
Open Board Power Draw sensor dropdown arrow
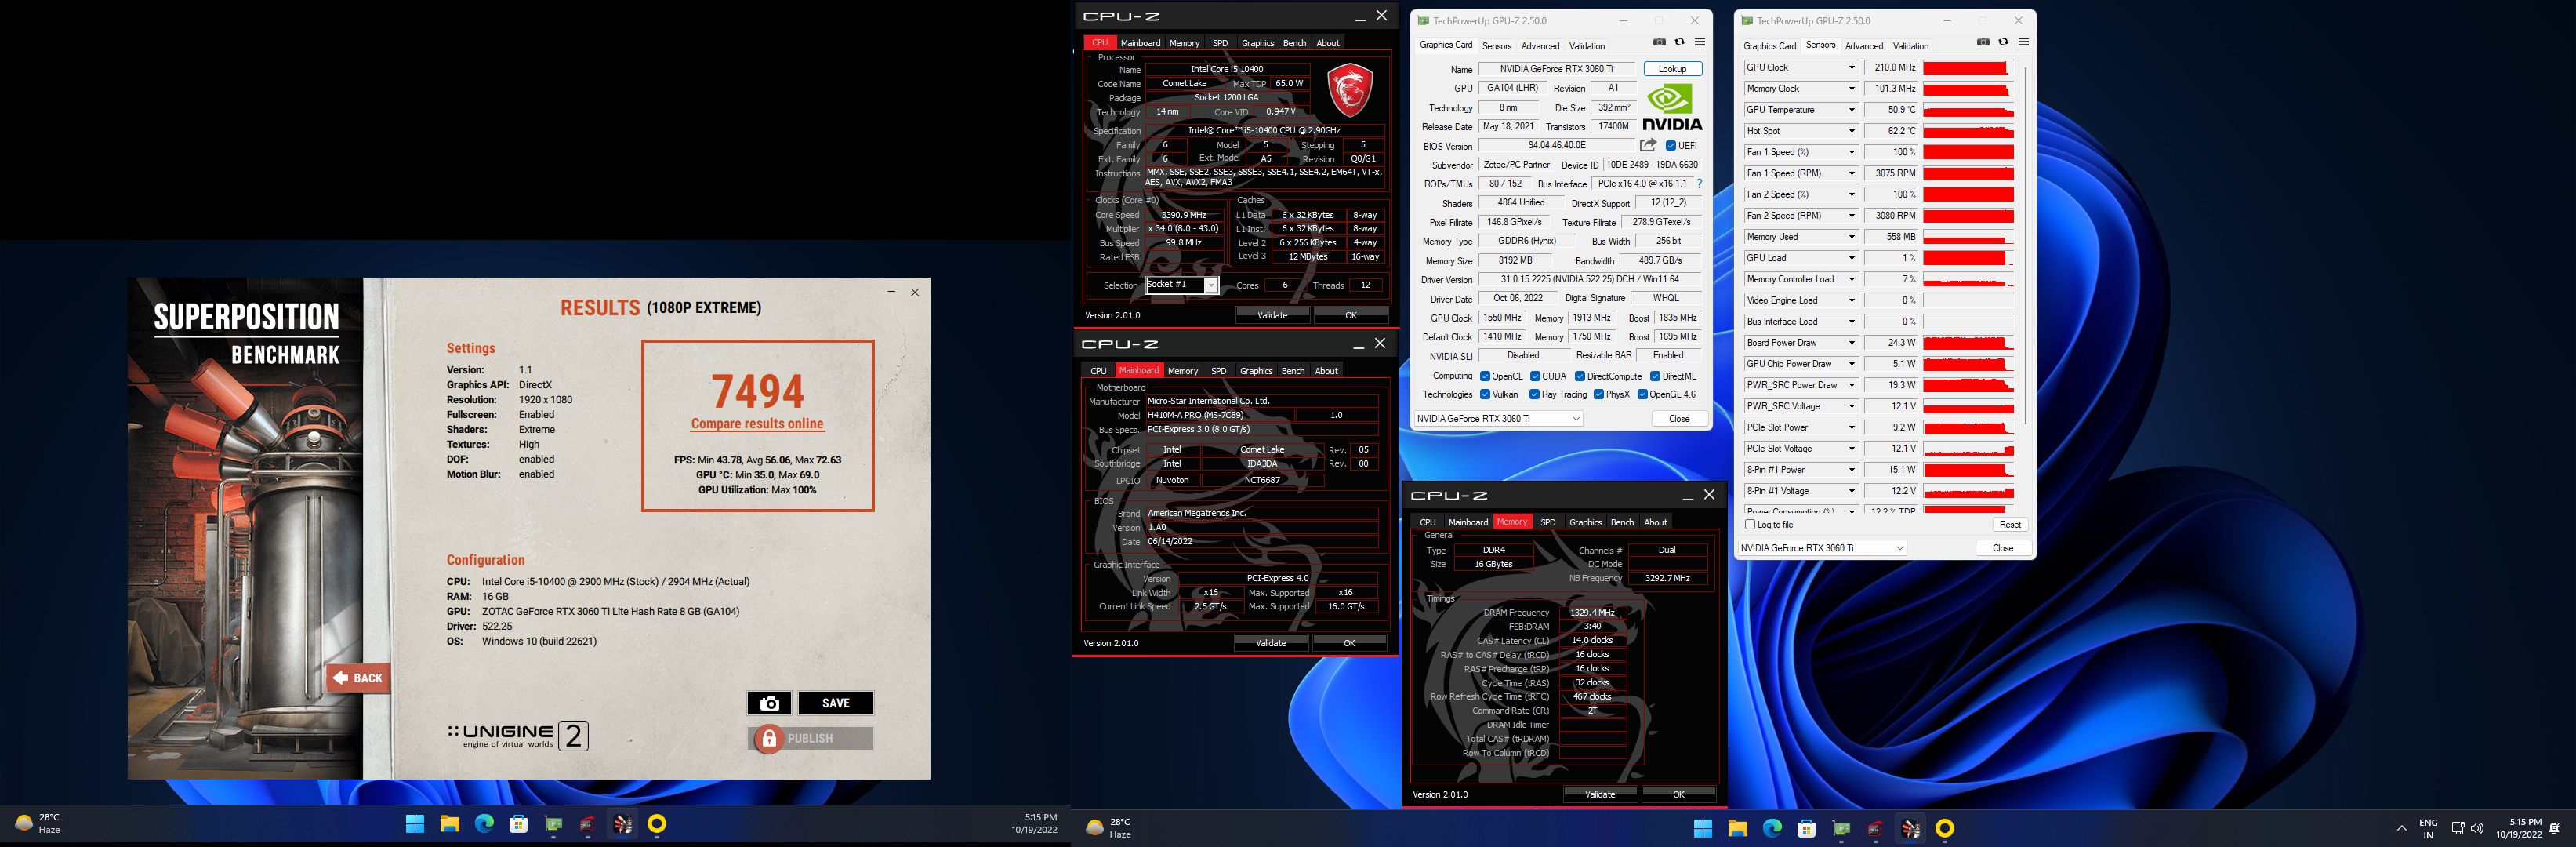tap(1851, 343)
